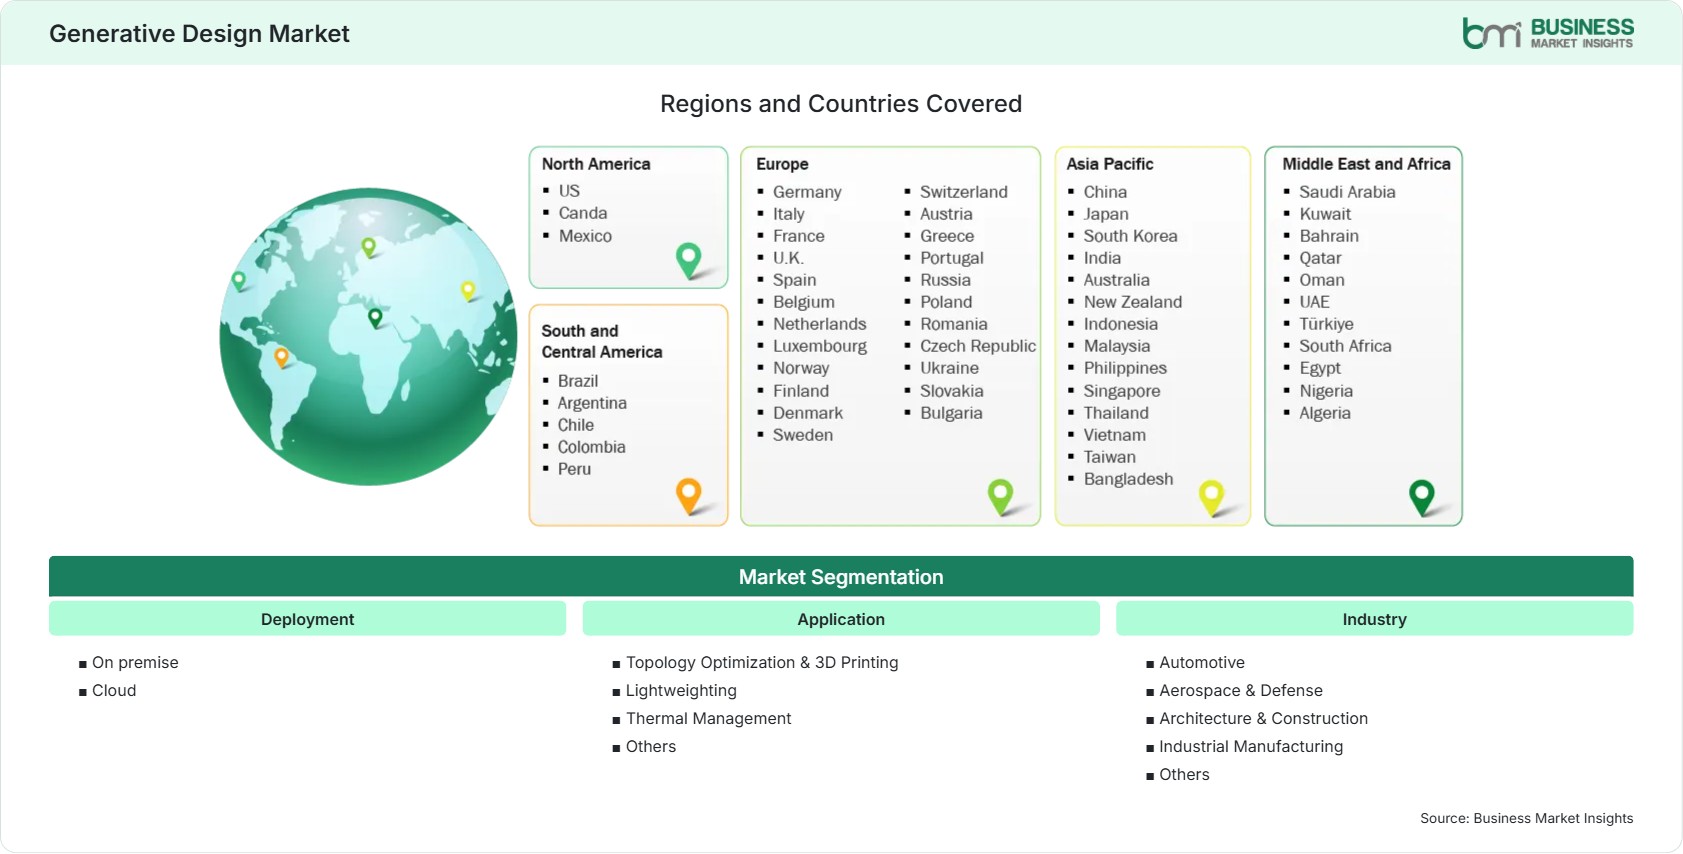Click the Europe heading
1683x854 pixels.
tap(782, 164)
